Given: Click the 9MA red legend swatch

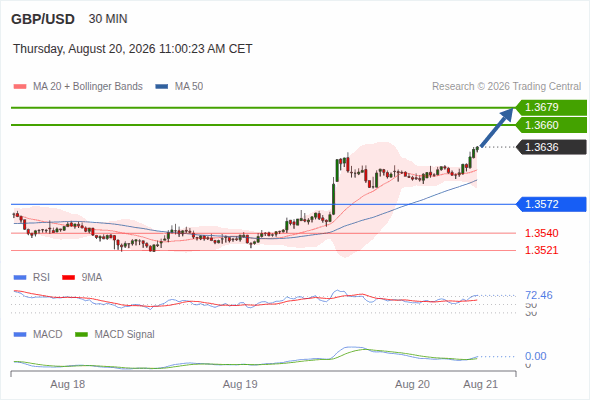Looking at the screenshot, I should pyautogui.click(x=68, y=278).
